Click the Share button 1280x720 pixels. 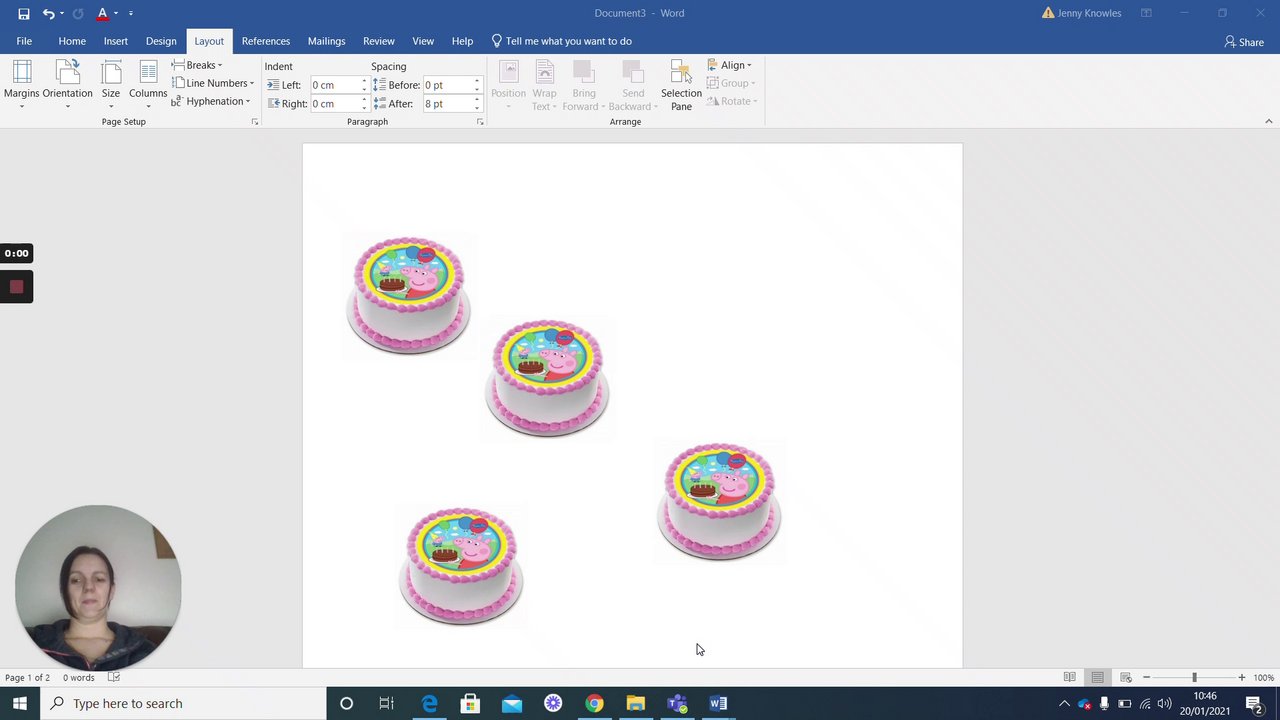[1244, 42]
